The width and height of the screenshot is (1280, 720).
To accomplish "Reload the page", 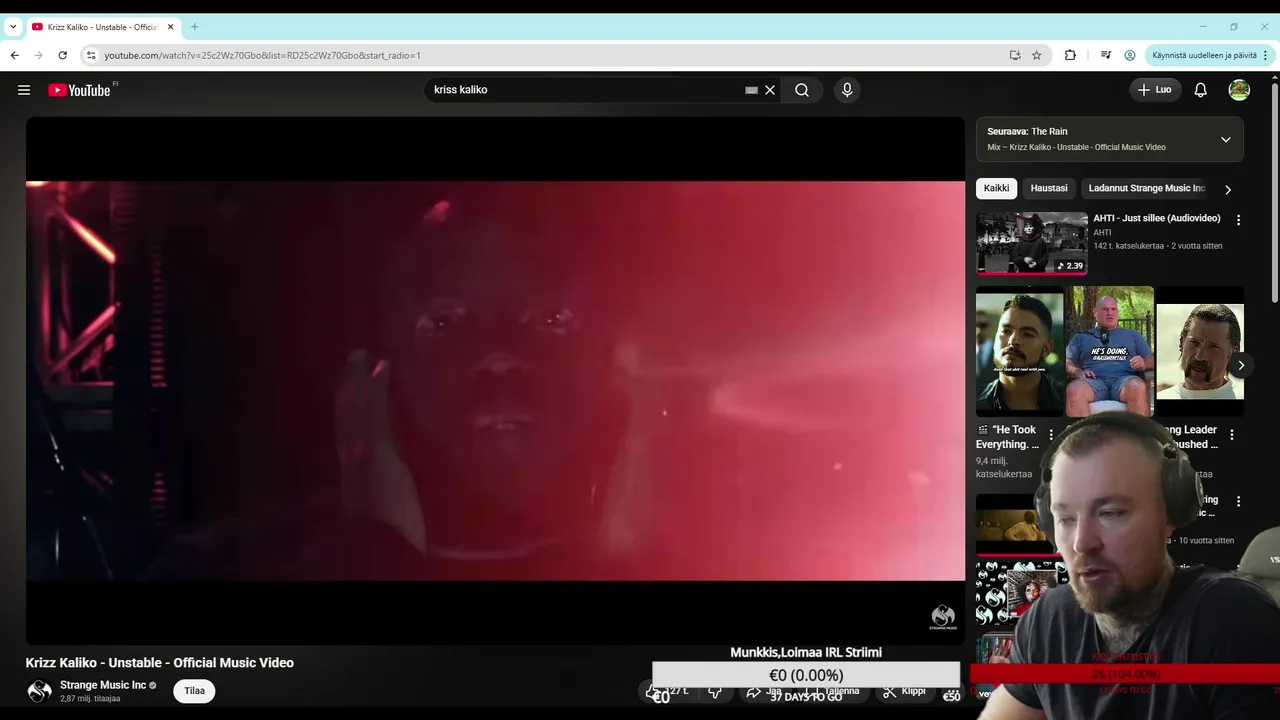I will pyautogui.click(x=63, y=55).
